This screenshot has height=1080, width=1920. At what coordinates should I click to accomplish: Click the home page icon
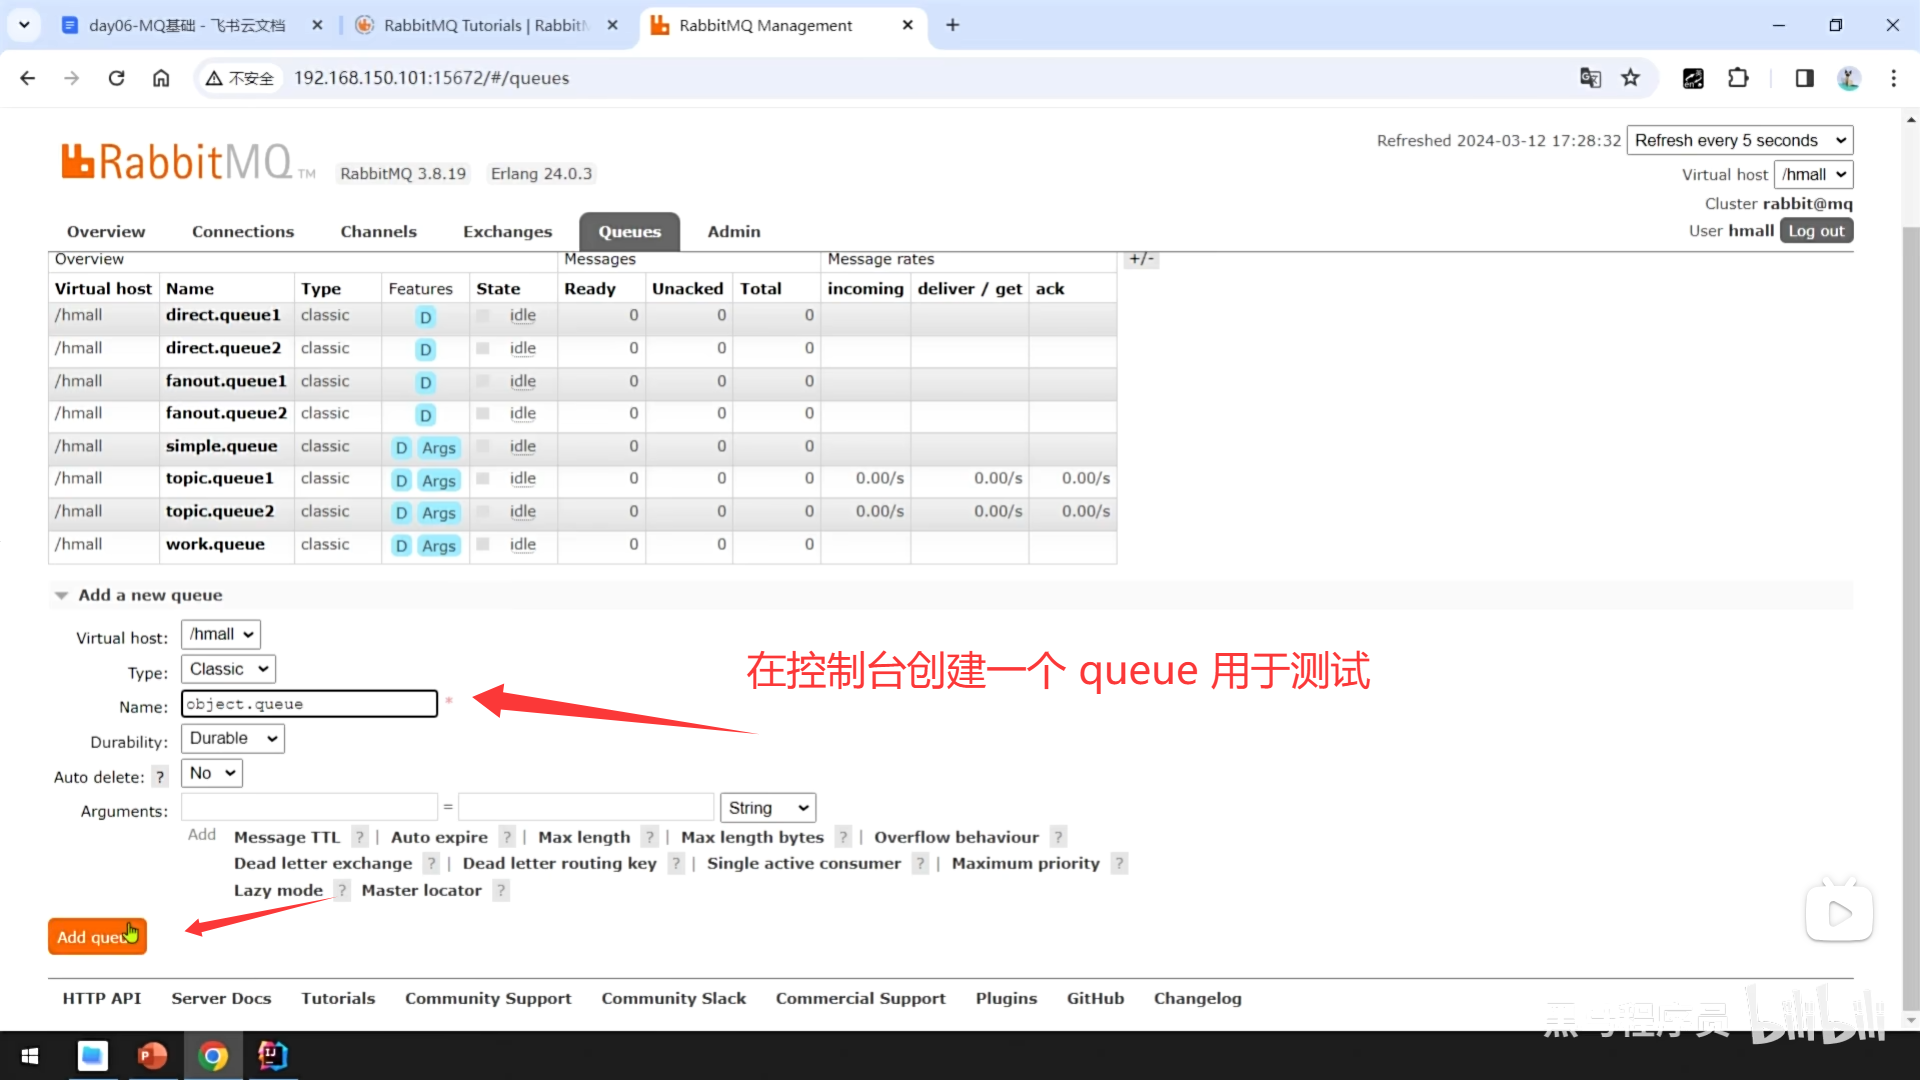click(161, 78)
